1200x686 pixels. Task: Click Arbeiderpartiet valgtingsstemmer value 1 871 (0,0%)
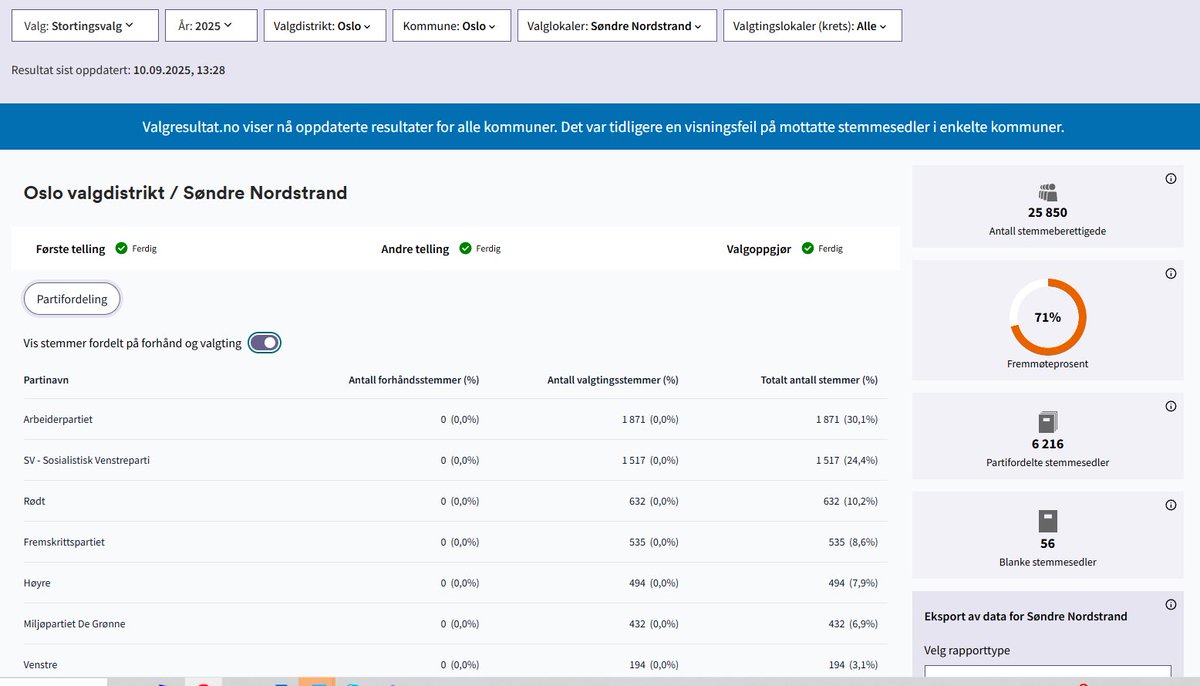pyautogui.click(x=650, y=419)
